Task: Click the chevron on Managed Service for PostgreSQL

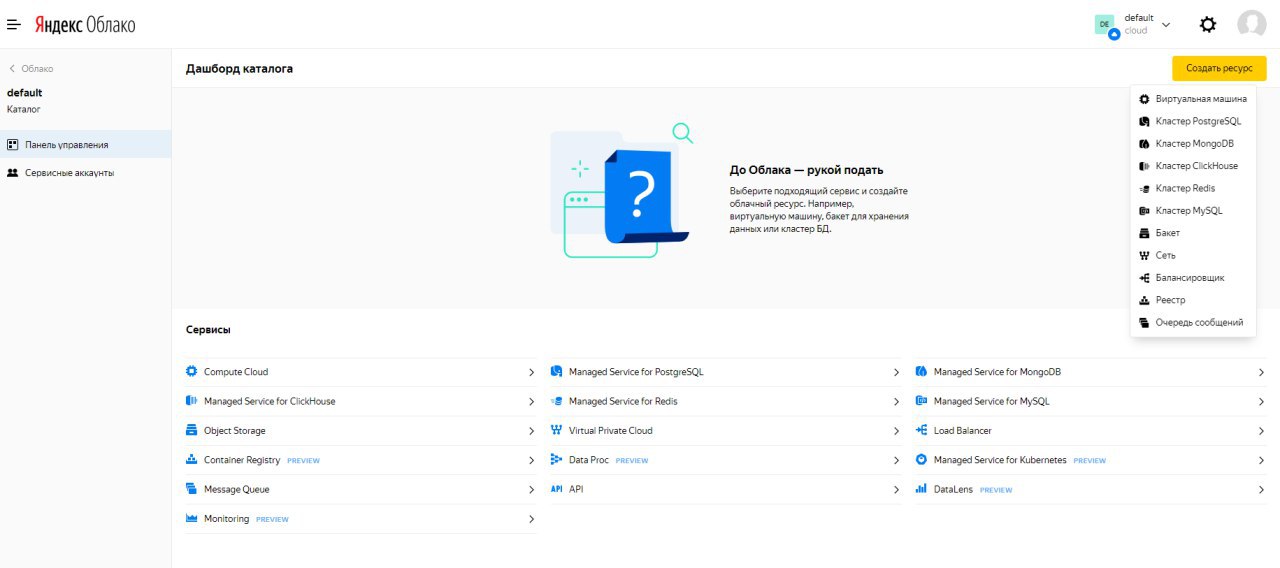Action: [x=896, y=372]
